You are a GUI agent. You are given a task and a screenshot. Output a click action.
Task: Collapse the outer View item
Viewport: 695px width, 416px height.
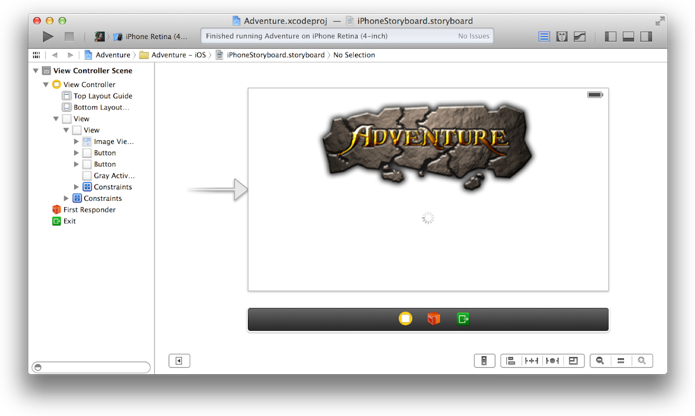pos(56,119)
